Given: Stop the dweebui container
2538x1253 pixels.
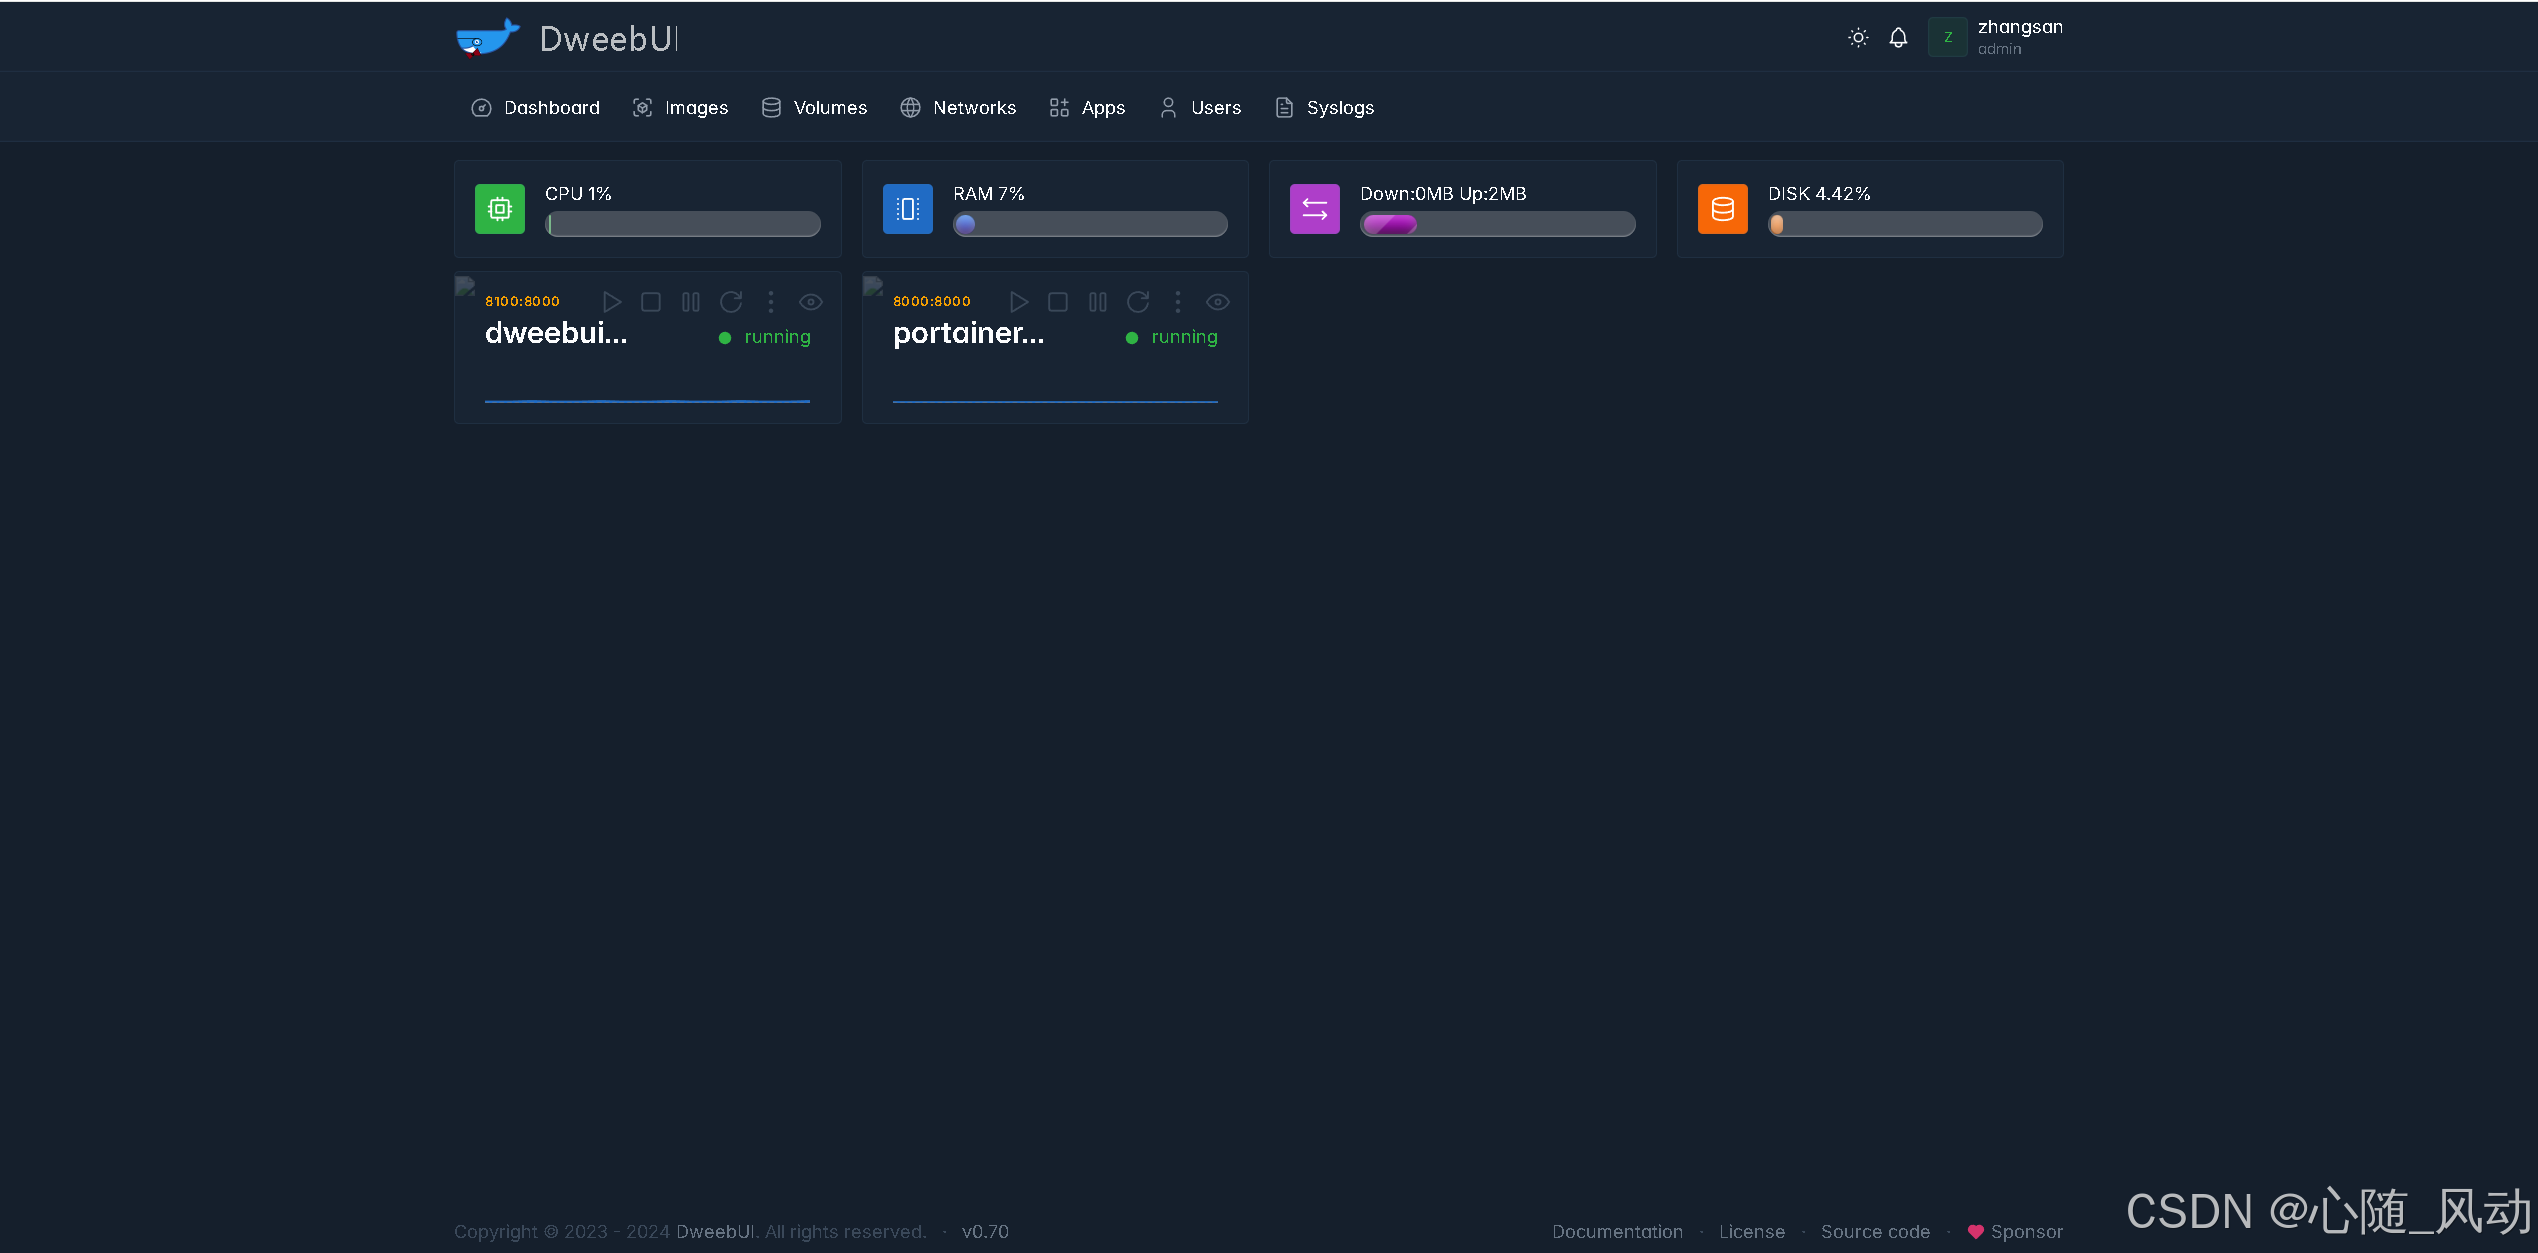Looking at the screenshot, I should coord(651,302).
